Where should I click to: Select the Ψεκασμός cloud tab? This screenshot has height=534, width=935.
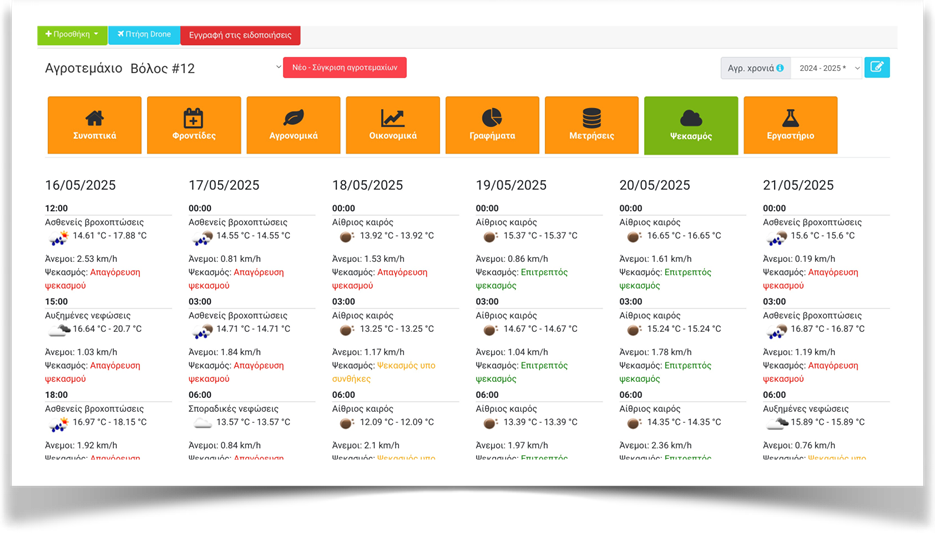click(x=691, y=125)
